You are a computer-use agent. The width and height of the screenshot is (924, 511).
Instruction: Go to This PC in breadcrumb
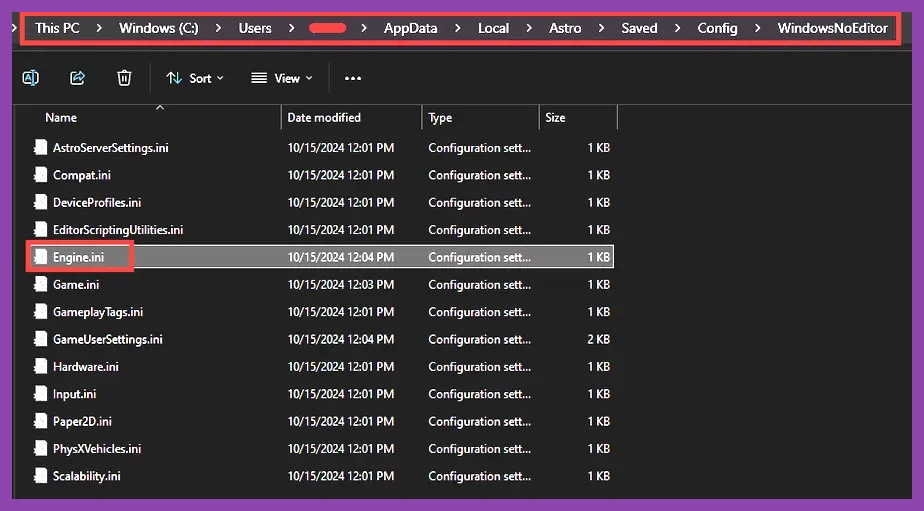57,28
